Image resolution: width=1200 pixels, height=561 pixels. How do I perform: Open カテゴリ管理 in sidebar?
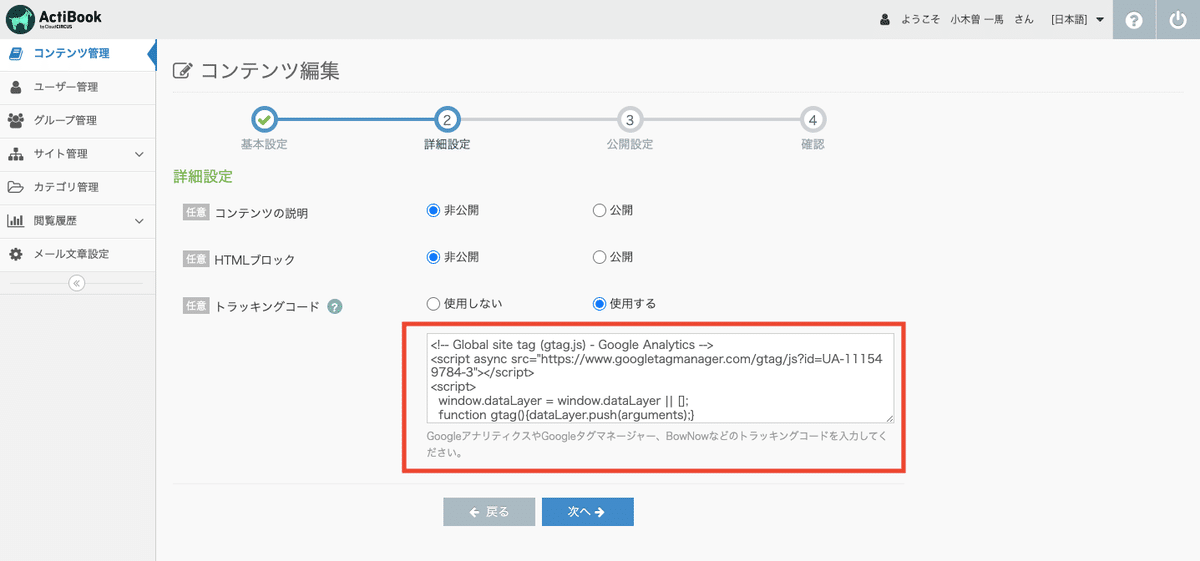pyautogui.click(x=78, y=187)
